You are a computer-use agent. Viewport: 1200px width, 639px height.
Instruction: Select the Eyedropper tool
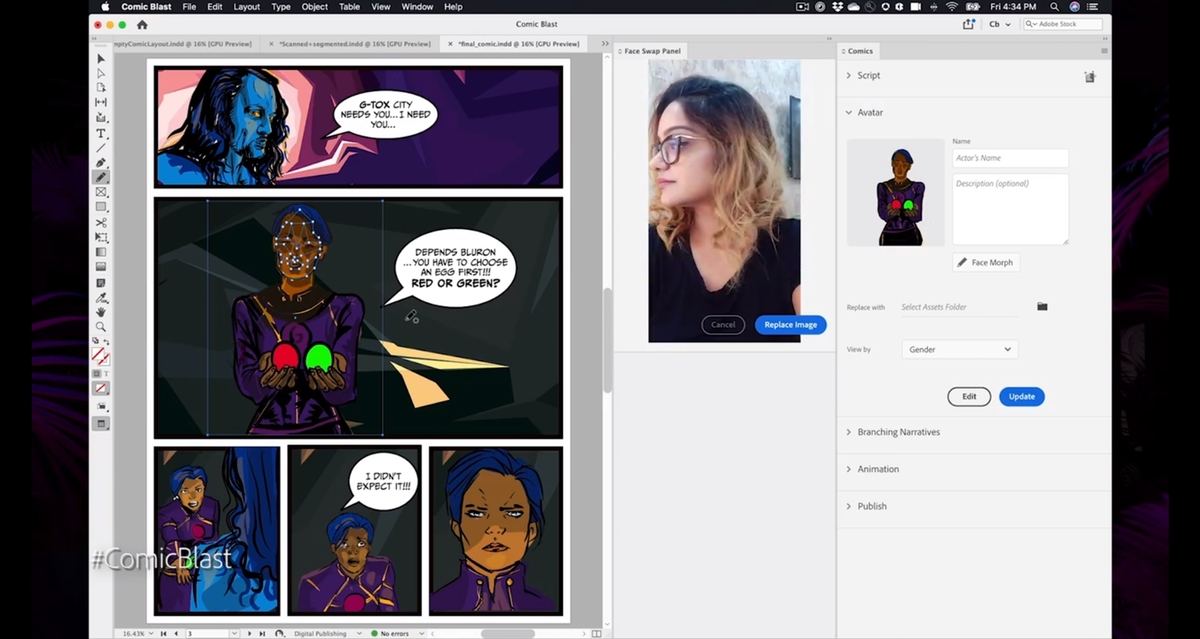(101, 297)
